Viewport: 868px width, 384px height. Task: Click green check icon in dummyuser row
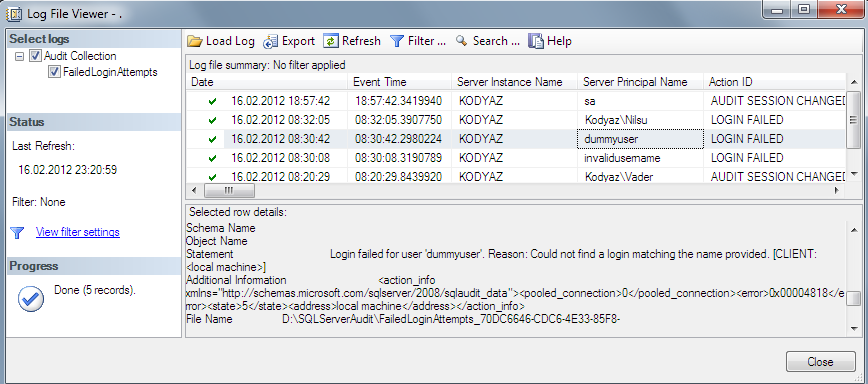[212, 139]
